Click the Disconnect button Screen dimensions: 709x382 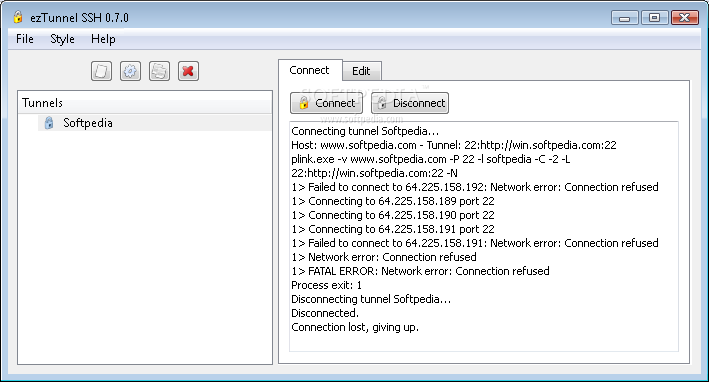[410, 103]
